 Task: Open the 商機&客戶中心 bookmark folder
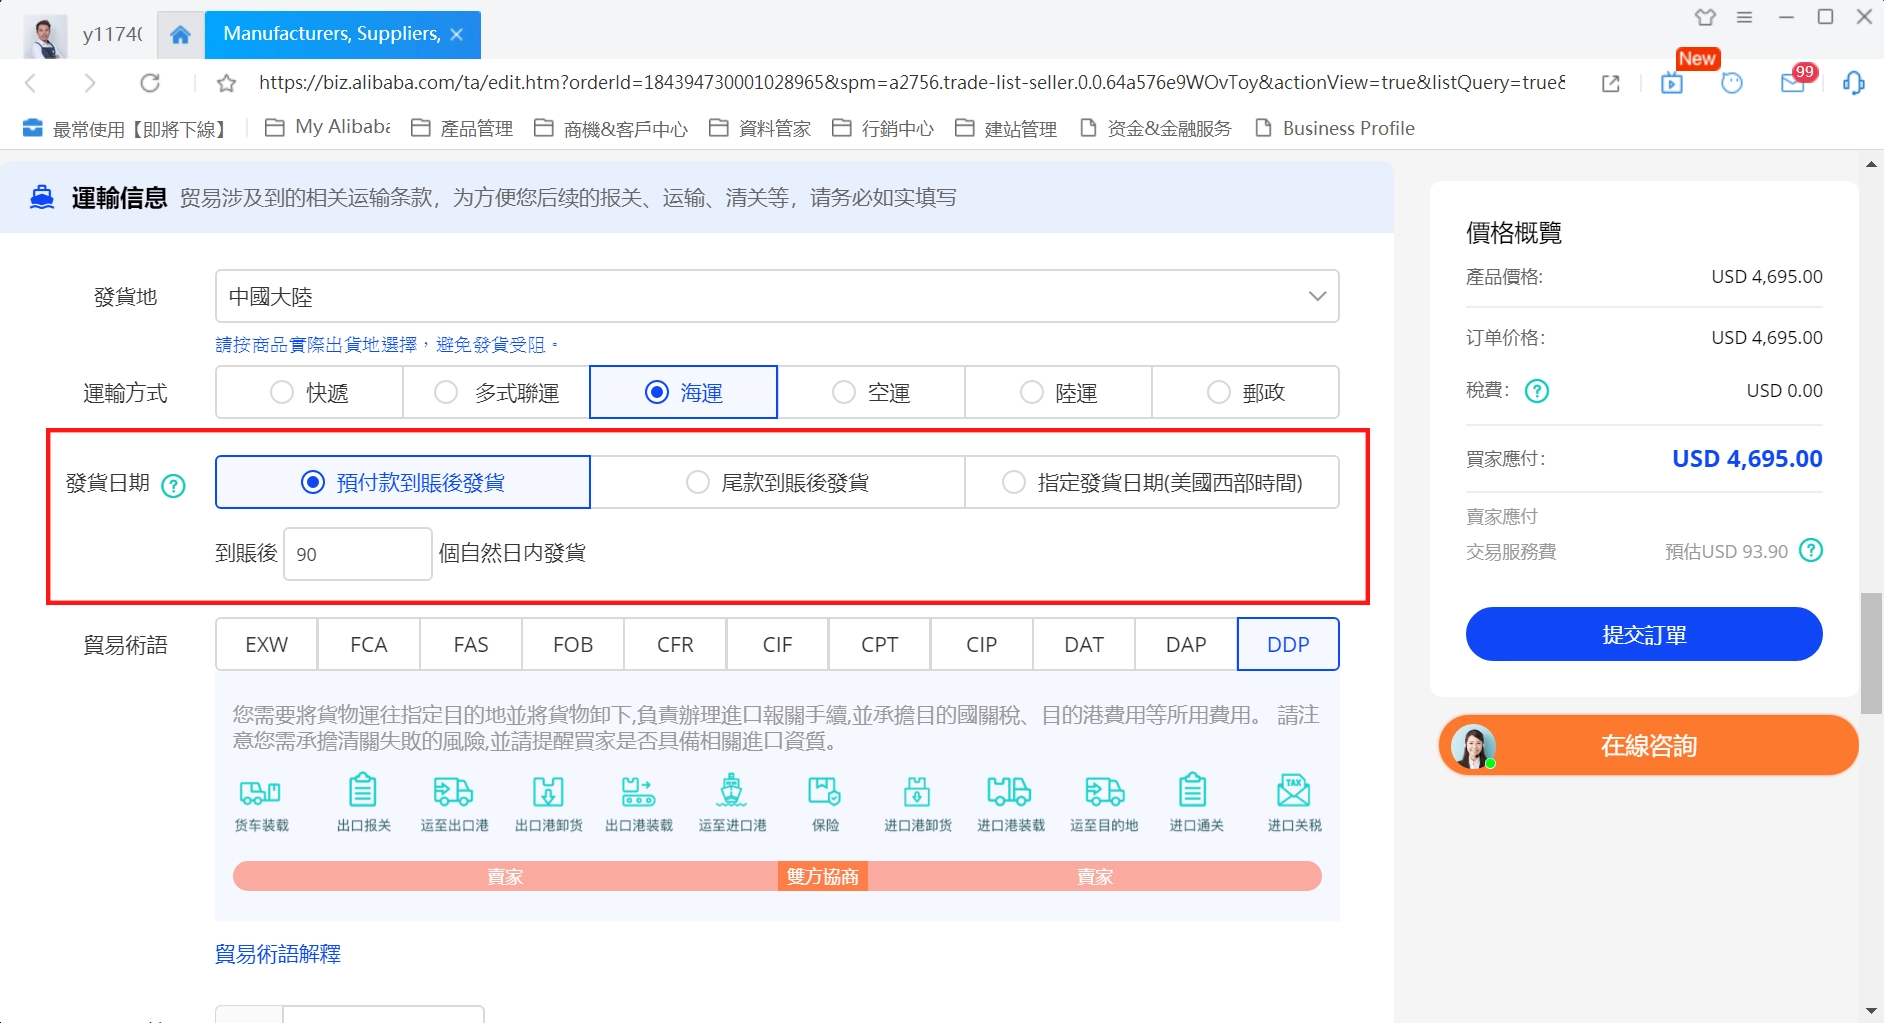point(611,128)
